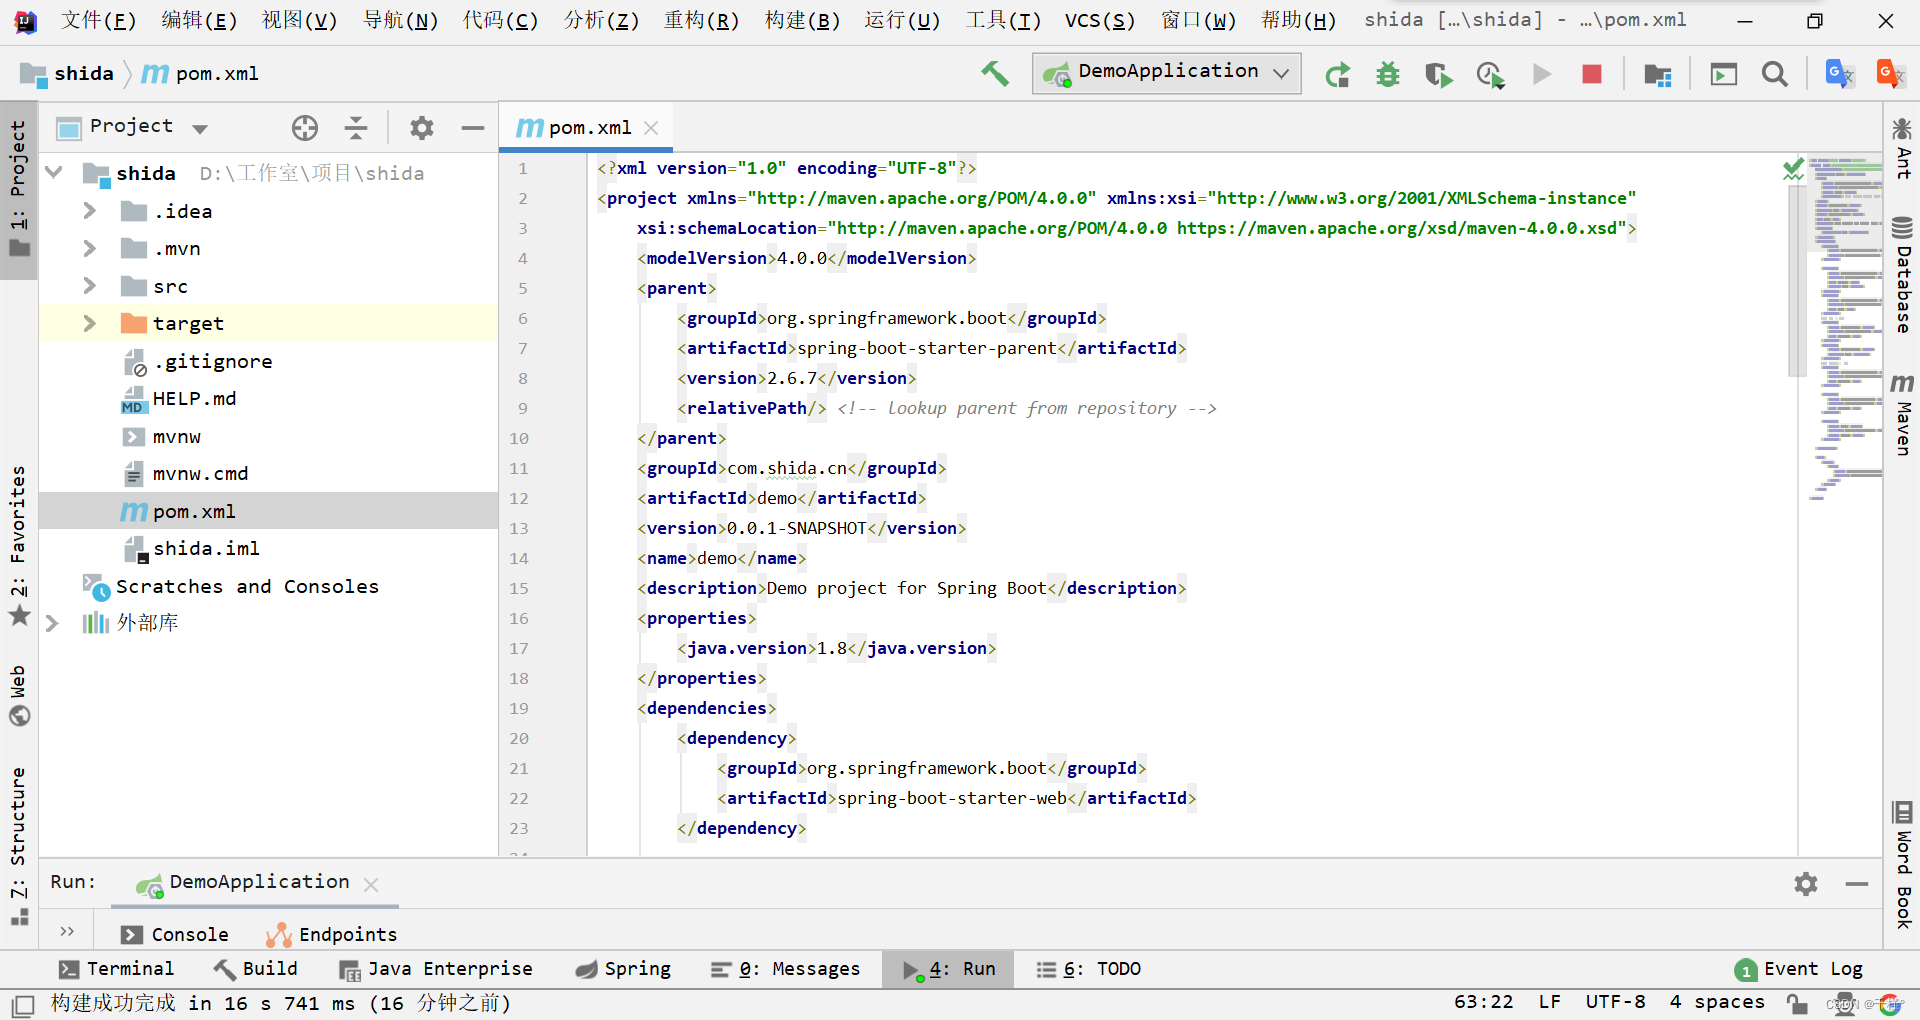Click the Profiler run icon
The width and height of the screenshot is (1920, 1020).
pos(1490,75)
